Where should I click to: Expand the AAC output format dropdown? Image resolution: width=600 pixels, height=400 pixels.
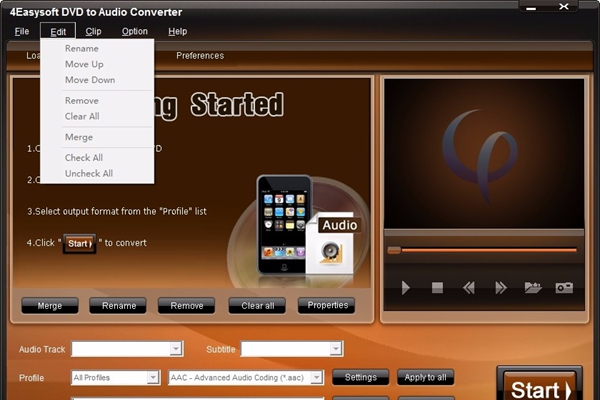(316, 377)
